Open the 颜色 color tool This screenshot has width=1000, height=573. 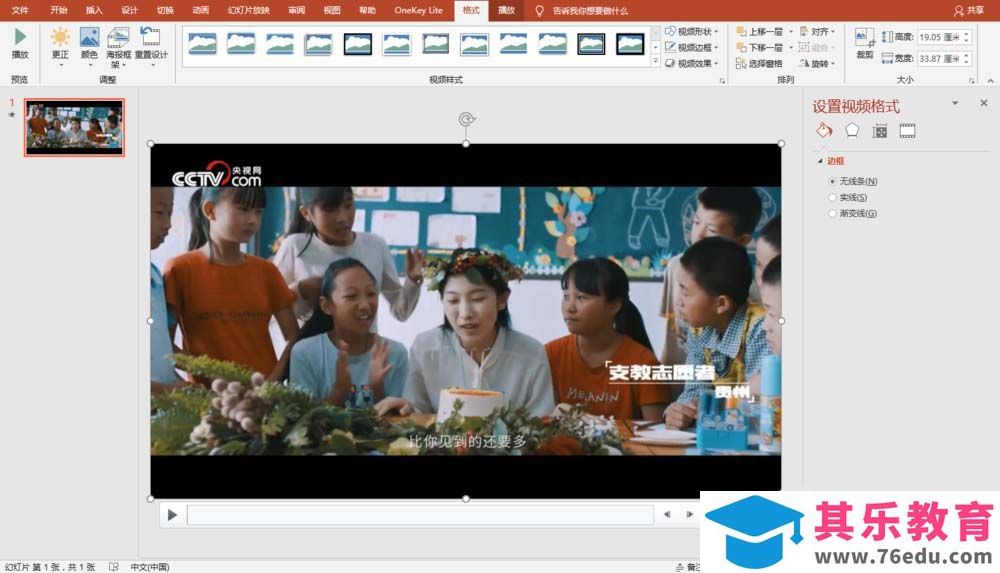89,46
